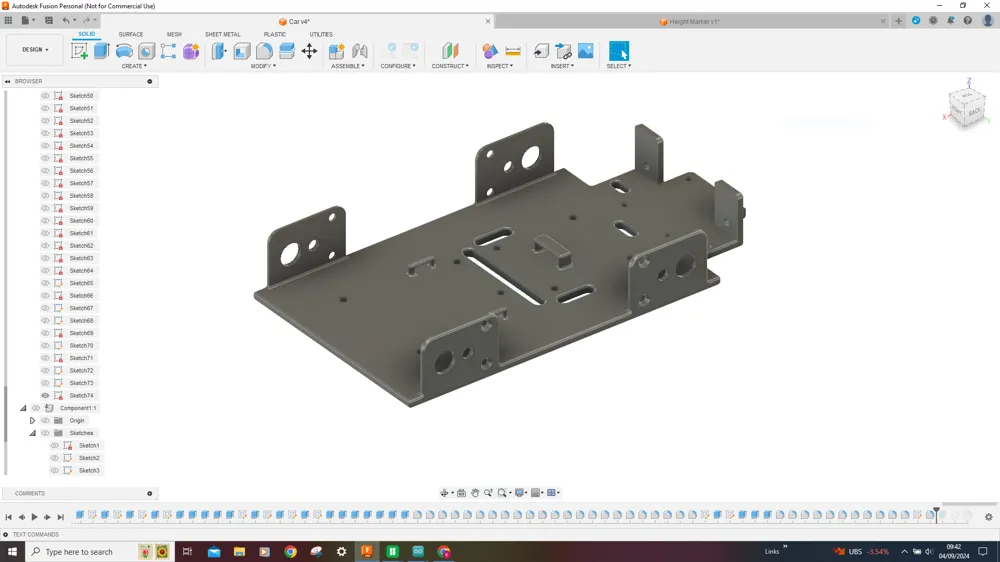The width and height of the screenshot is (1000, 562).
Task: Switch to the SHEET METAL tab
Action: (223, 34)
